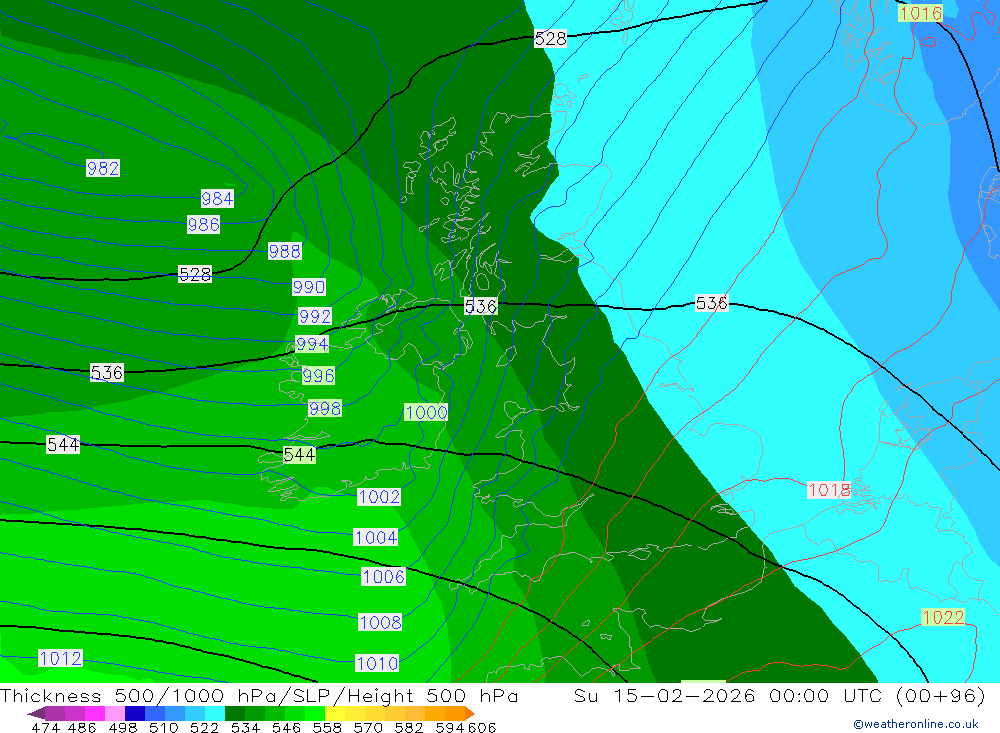Click the 1010 pressure label

tap(377, 664)
